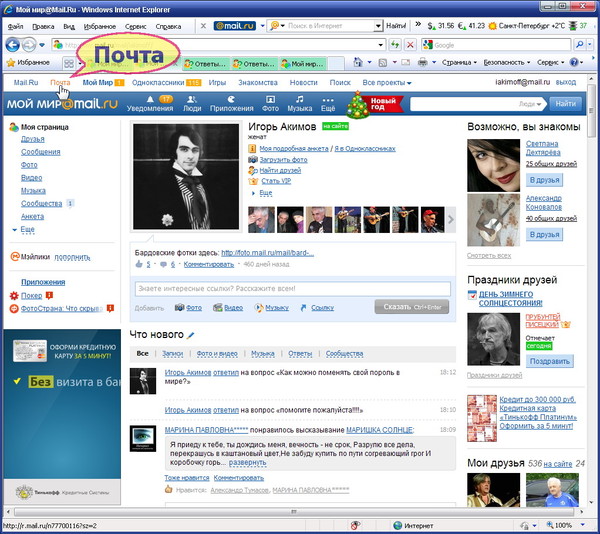Click the horizontal scrollbar at bottom
The width and height of the screenshot is (600, 534).
pos(293,511)
